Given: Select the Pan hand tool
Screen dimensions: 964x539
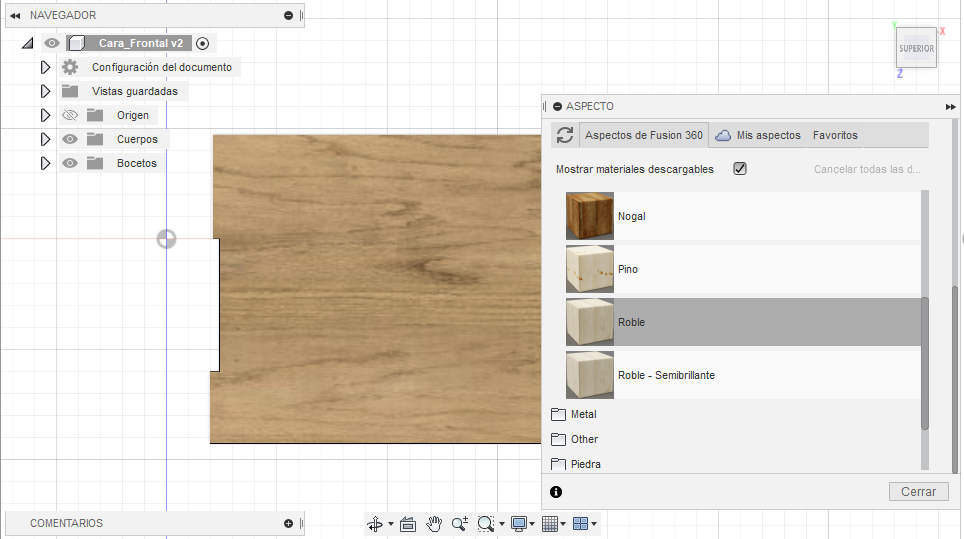Looking at the screenshot, I should click(434, 524).
